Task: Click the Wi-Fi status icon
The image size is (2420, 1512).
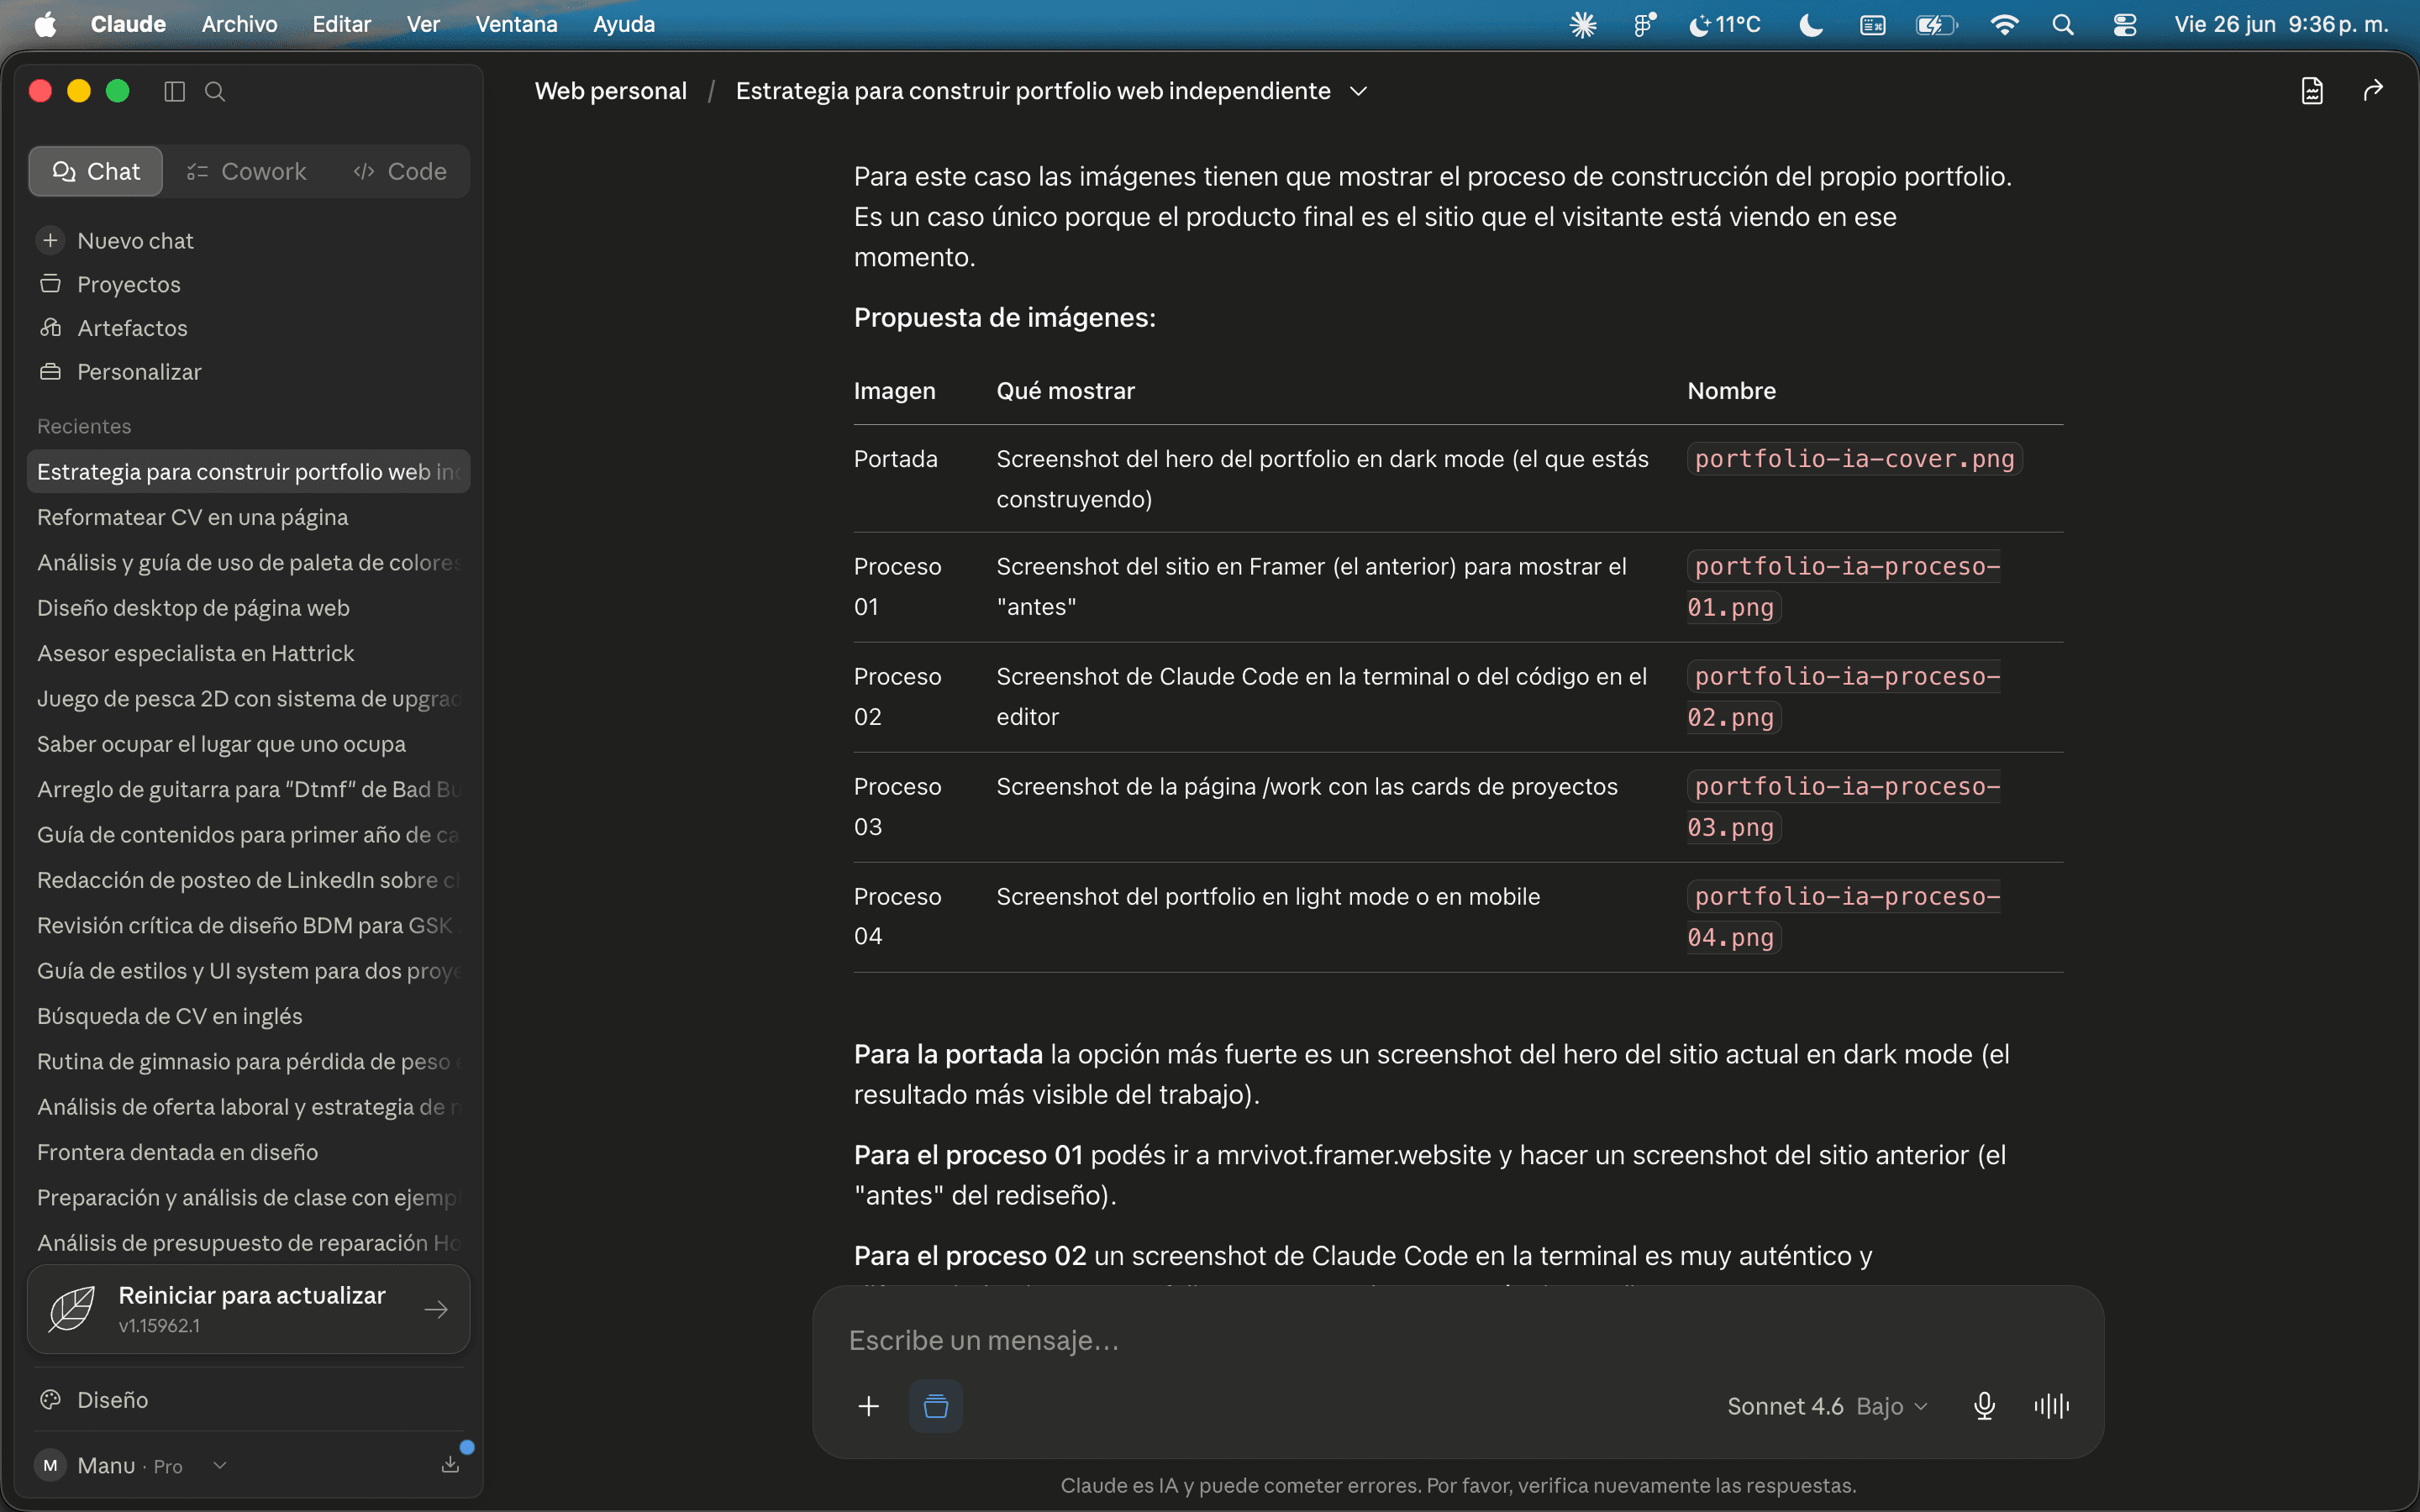Action: [2003, 24]
